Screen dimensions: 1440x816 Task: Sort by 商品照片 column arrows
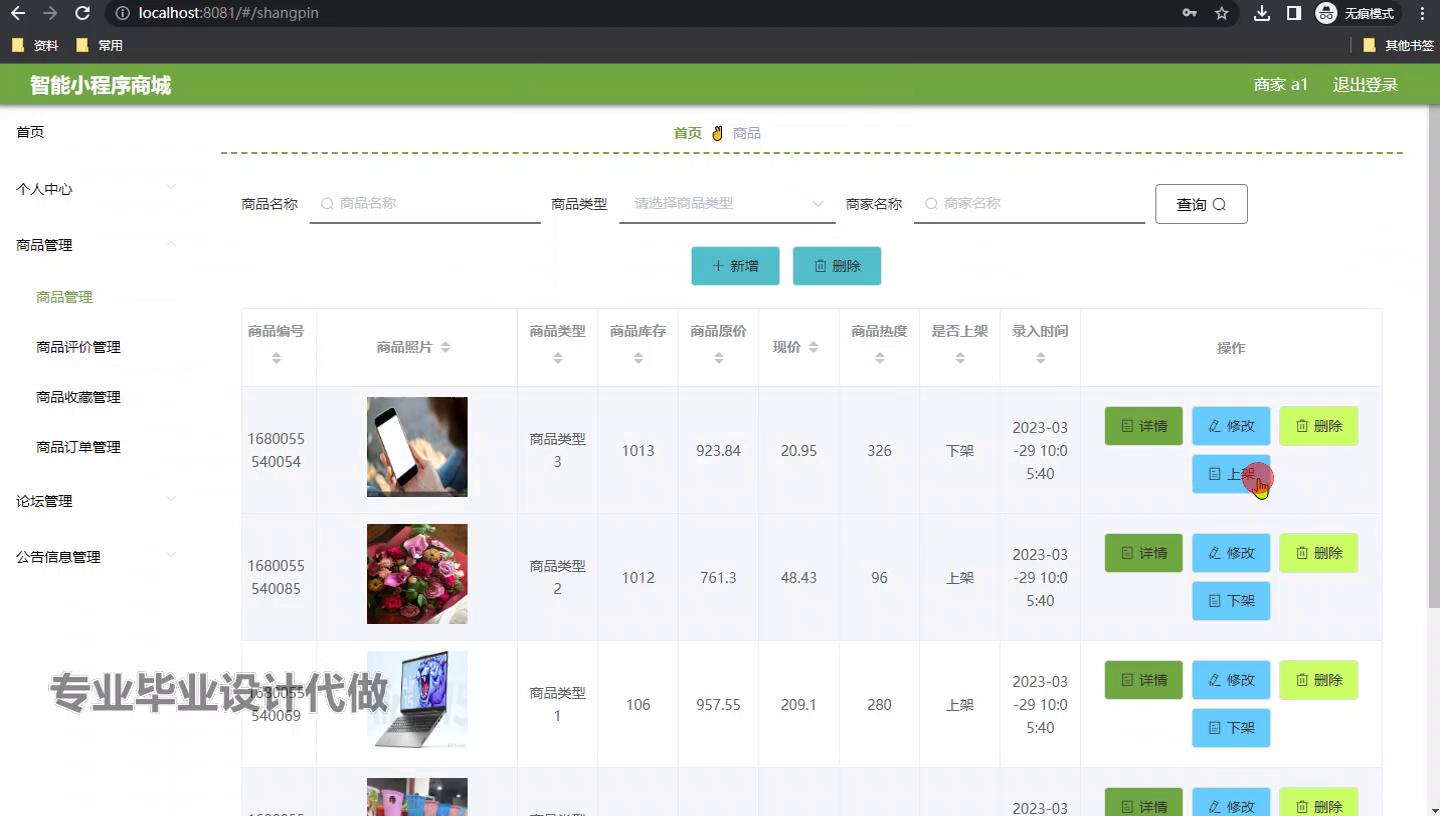pos(445,347)
